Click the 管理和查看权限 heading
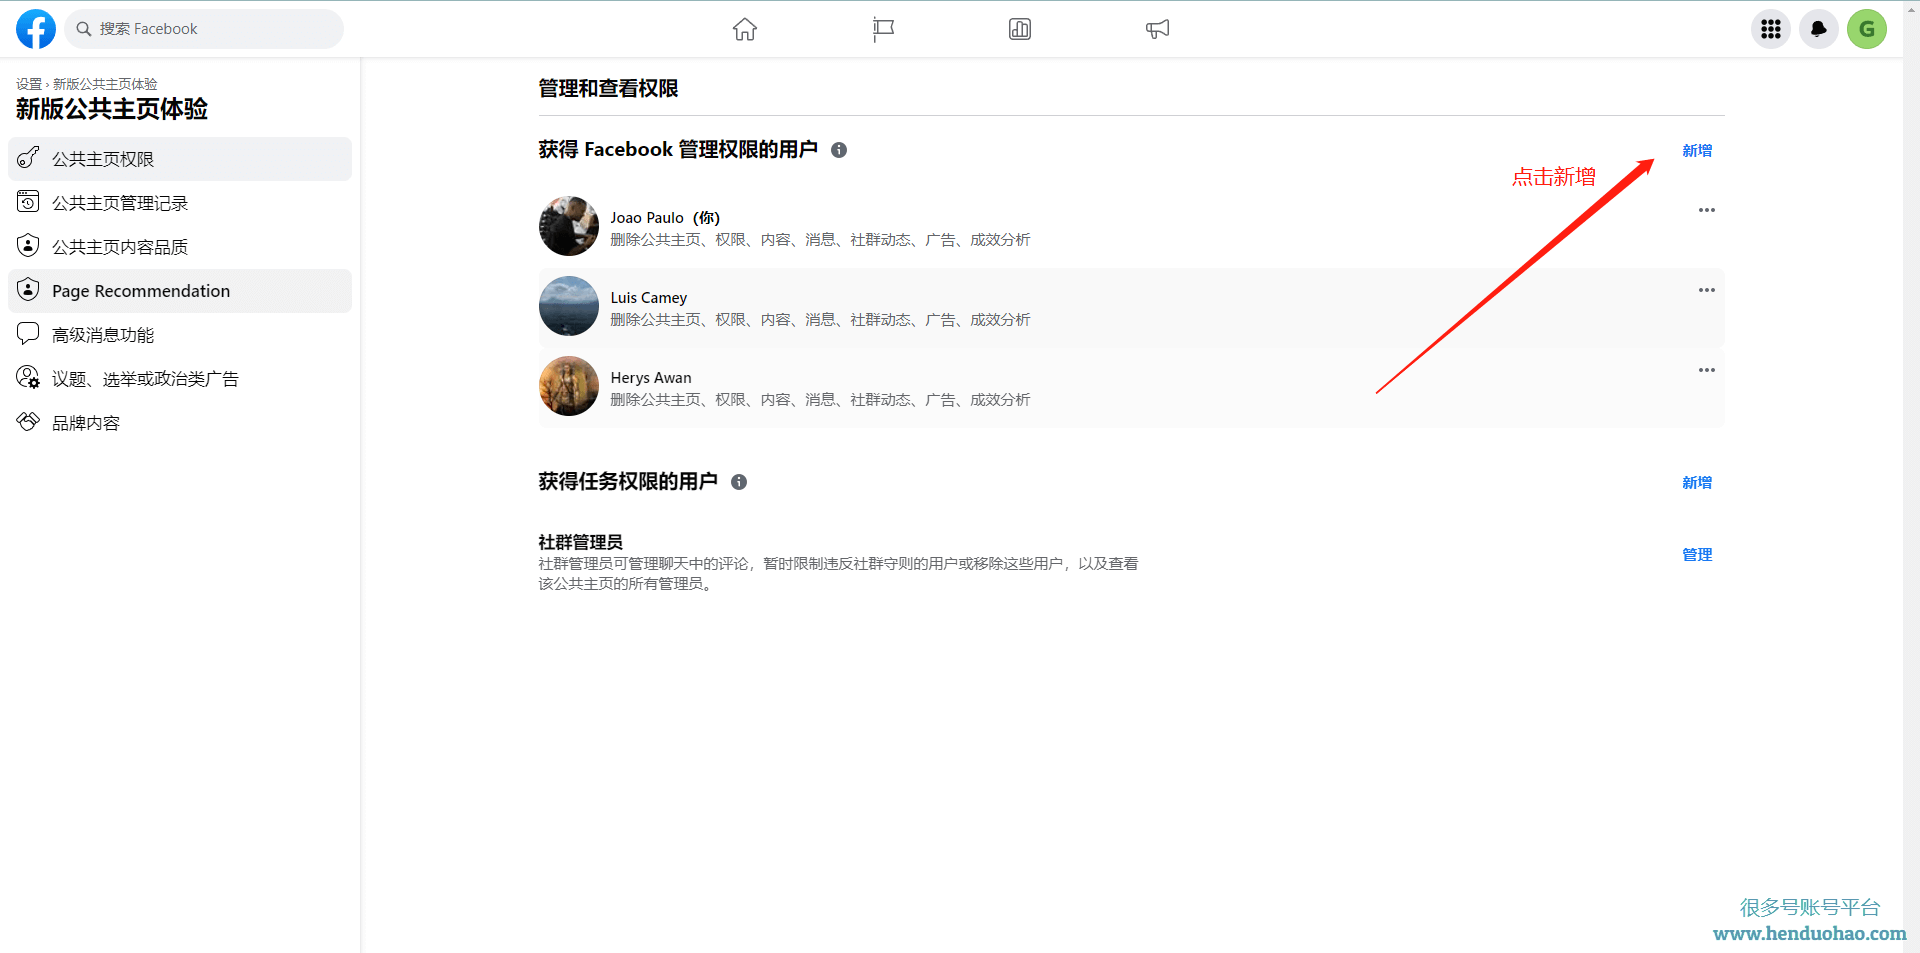Viewport: 1920px width, 953px height. [x=608, y=89]
